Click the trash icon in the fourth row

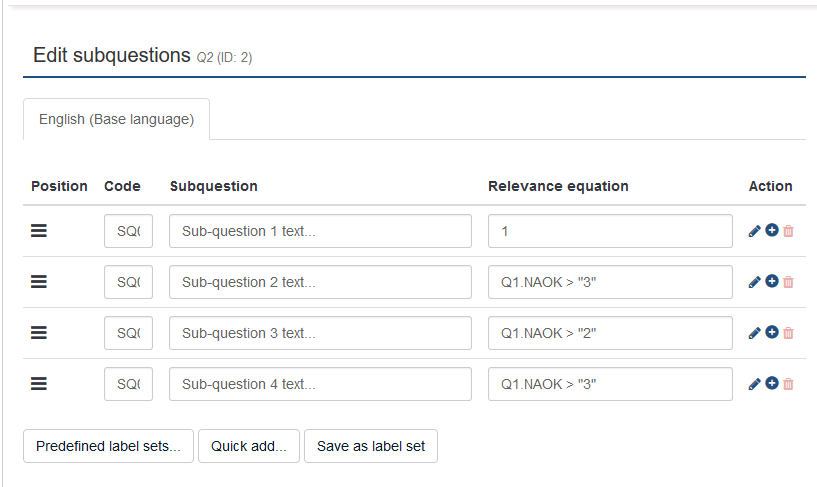[x=788, y=384]
